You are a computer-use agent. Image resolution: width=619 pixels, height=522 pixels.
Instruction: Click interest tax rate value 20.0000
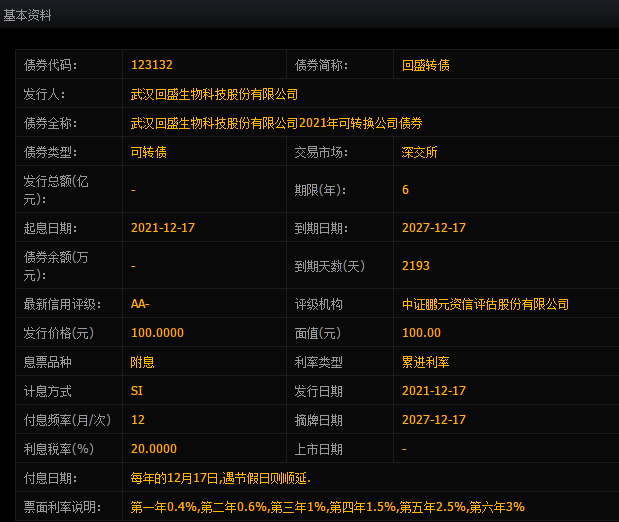(x=154, y=449)
